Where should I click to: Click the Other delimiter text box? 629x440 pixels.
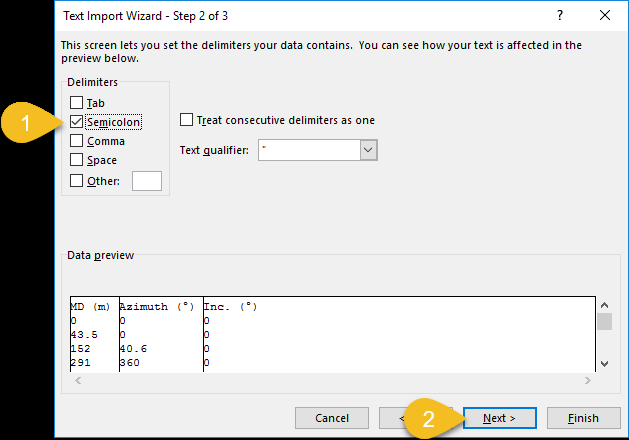coord(147,181)
